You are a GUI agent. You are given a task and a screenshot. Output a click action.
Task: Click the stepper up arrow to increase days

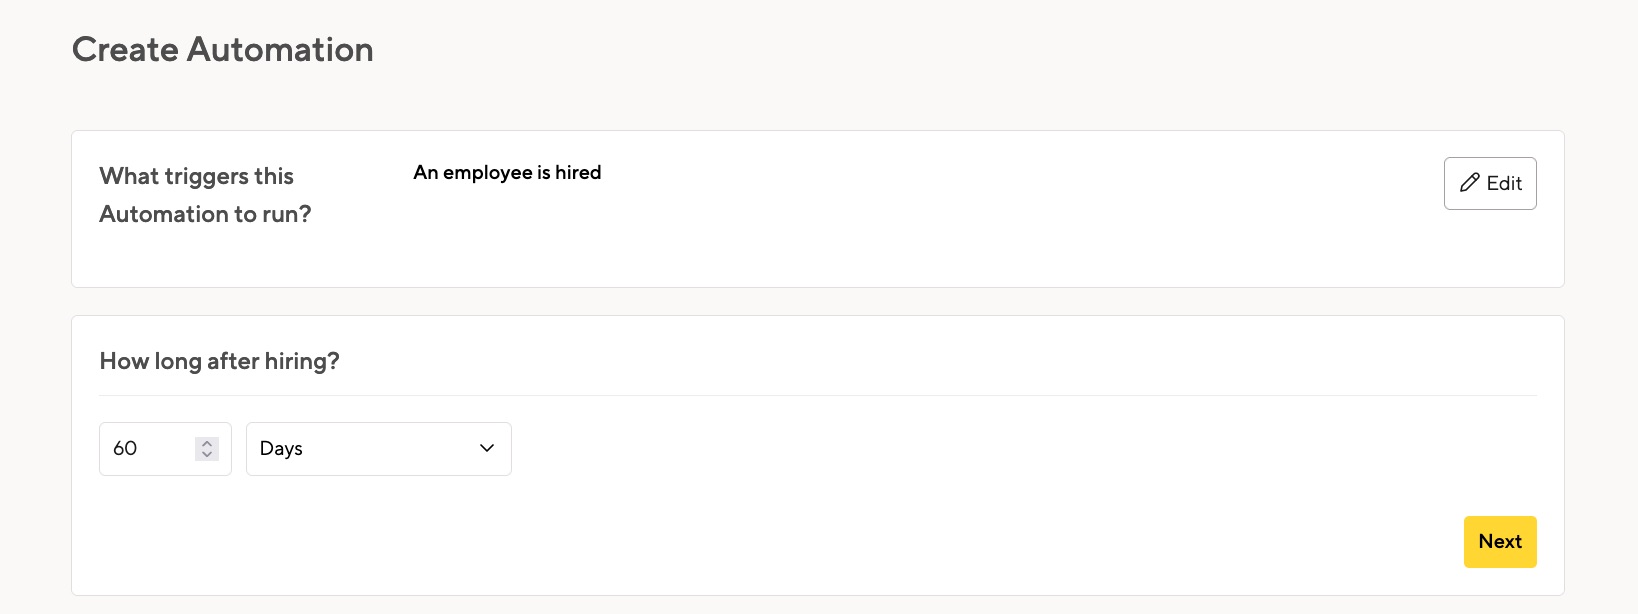pos(207,443)
